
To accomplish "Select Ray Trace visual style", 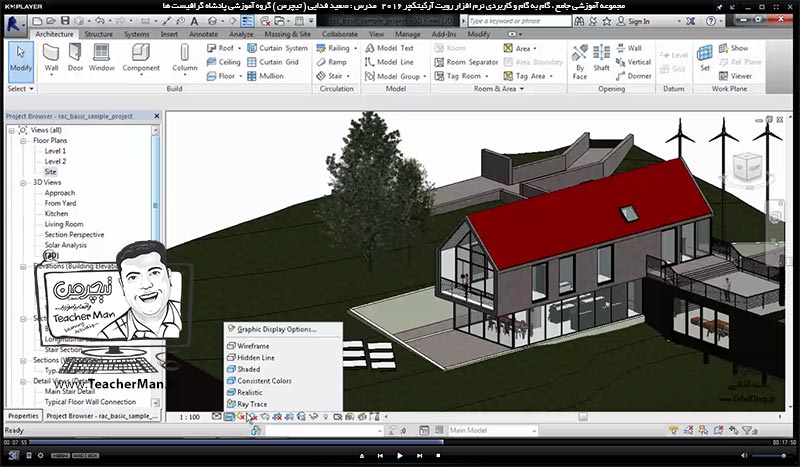I will pos(252,404).
